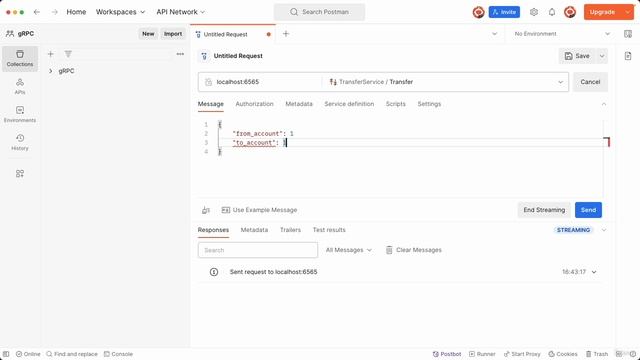Open the All Messages filter dropdown
The height and width of the screenshot is (360, 640).
(349, 250)
